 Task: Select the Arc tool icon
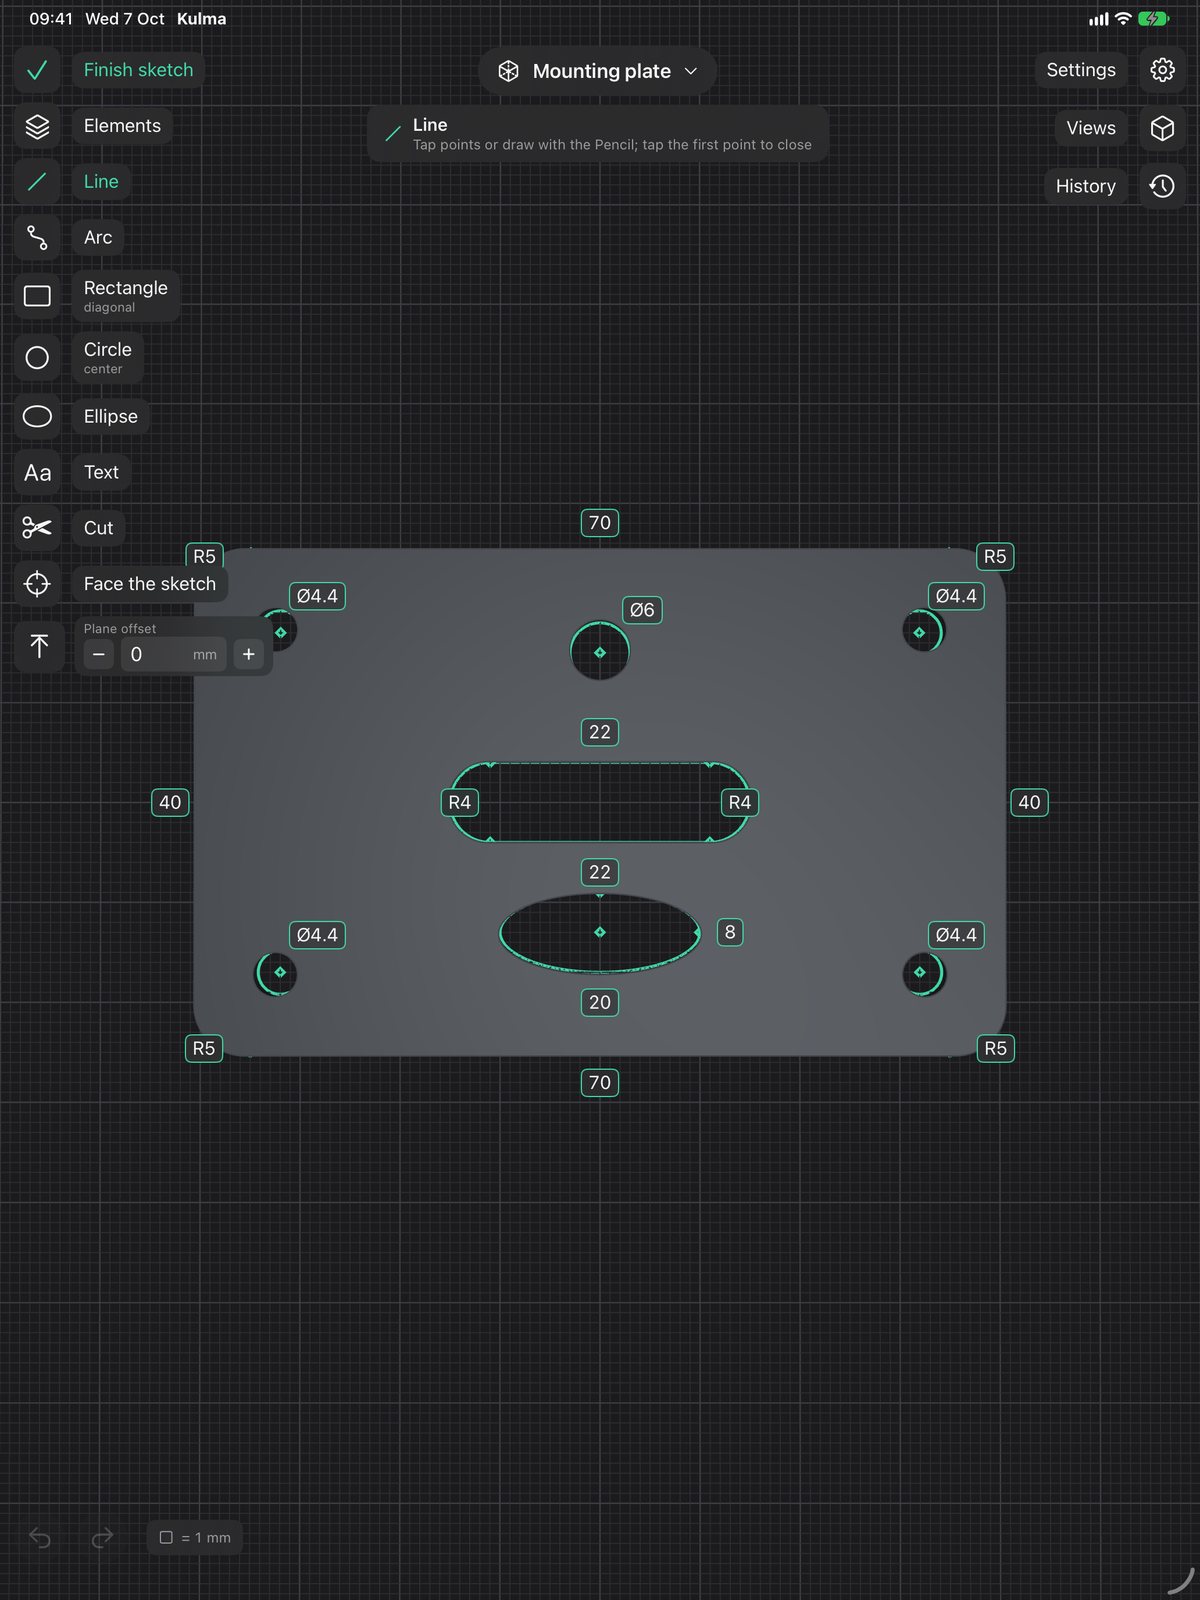37,237
